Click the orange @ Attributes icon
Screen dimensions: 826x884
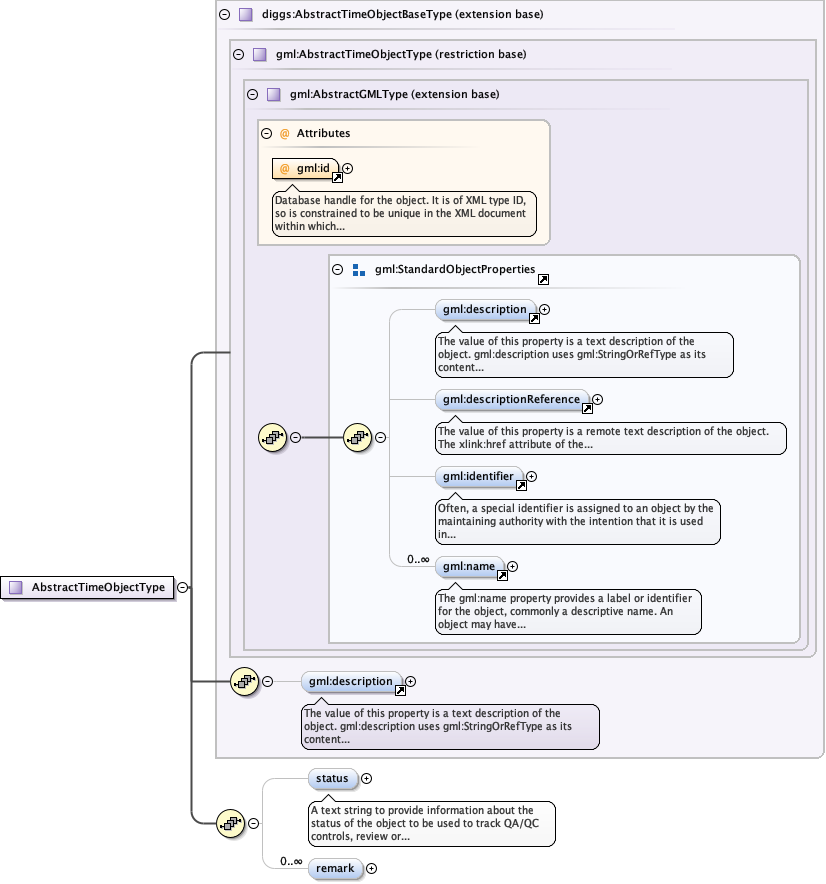pyautogui.click(x=284, y=133)
